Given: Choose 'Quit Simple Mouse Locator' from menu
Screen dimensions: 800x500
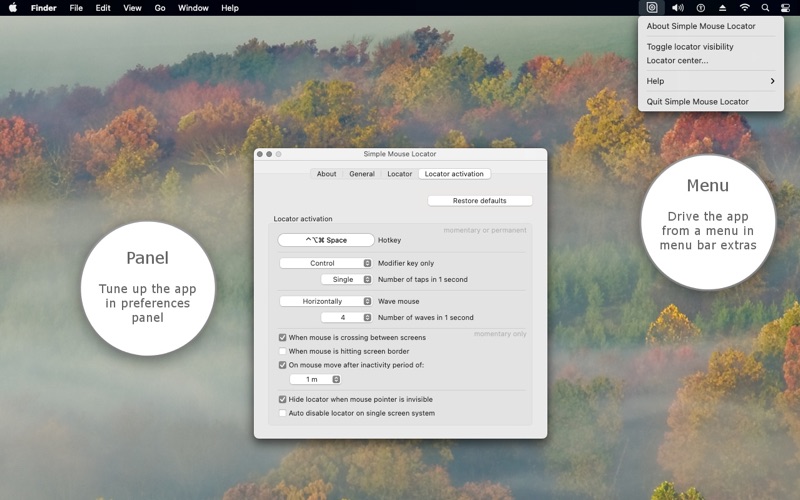Looking at the screenshot, I should (697, 102).
